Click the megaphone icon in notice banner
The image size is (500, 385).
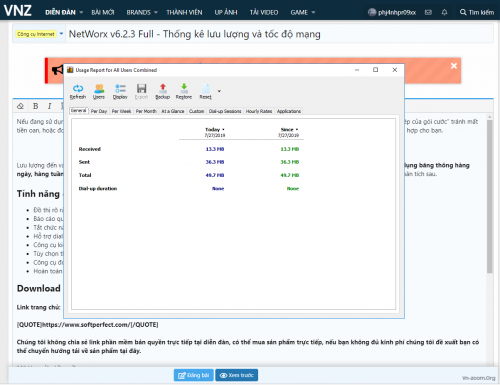coord(57,70)
